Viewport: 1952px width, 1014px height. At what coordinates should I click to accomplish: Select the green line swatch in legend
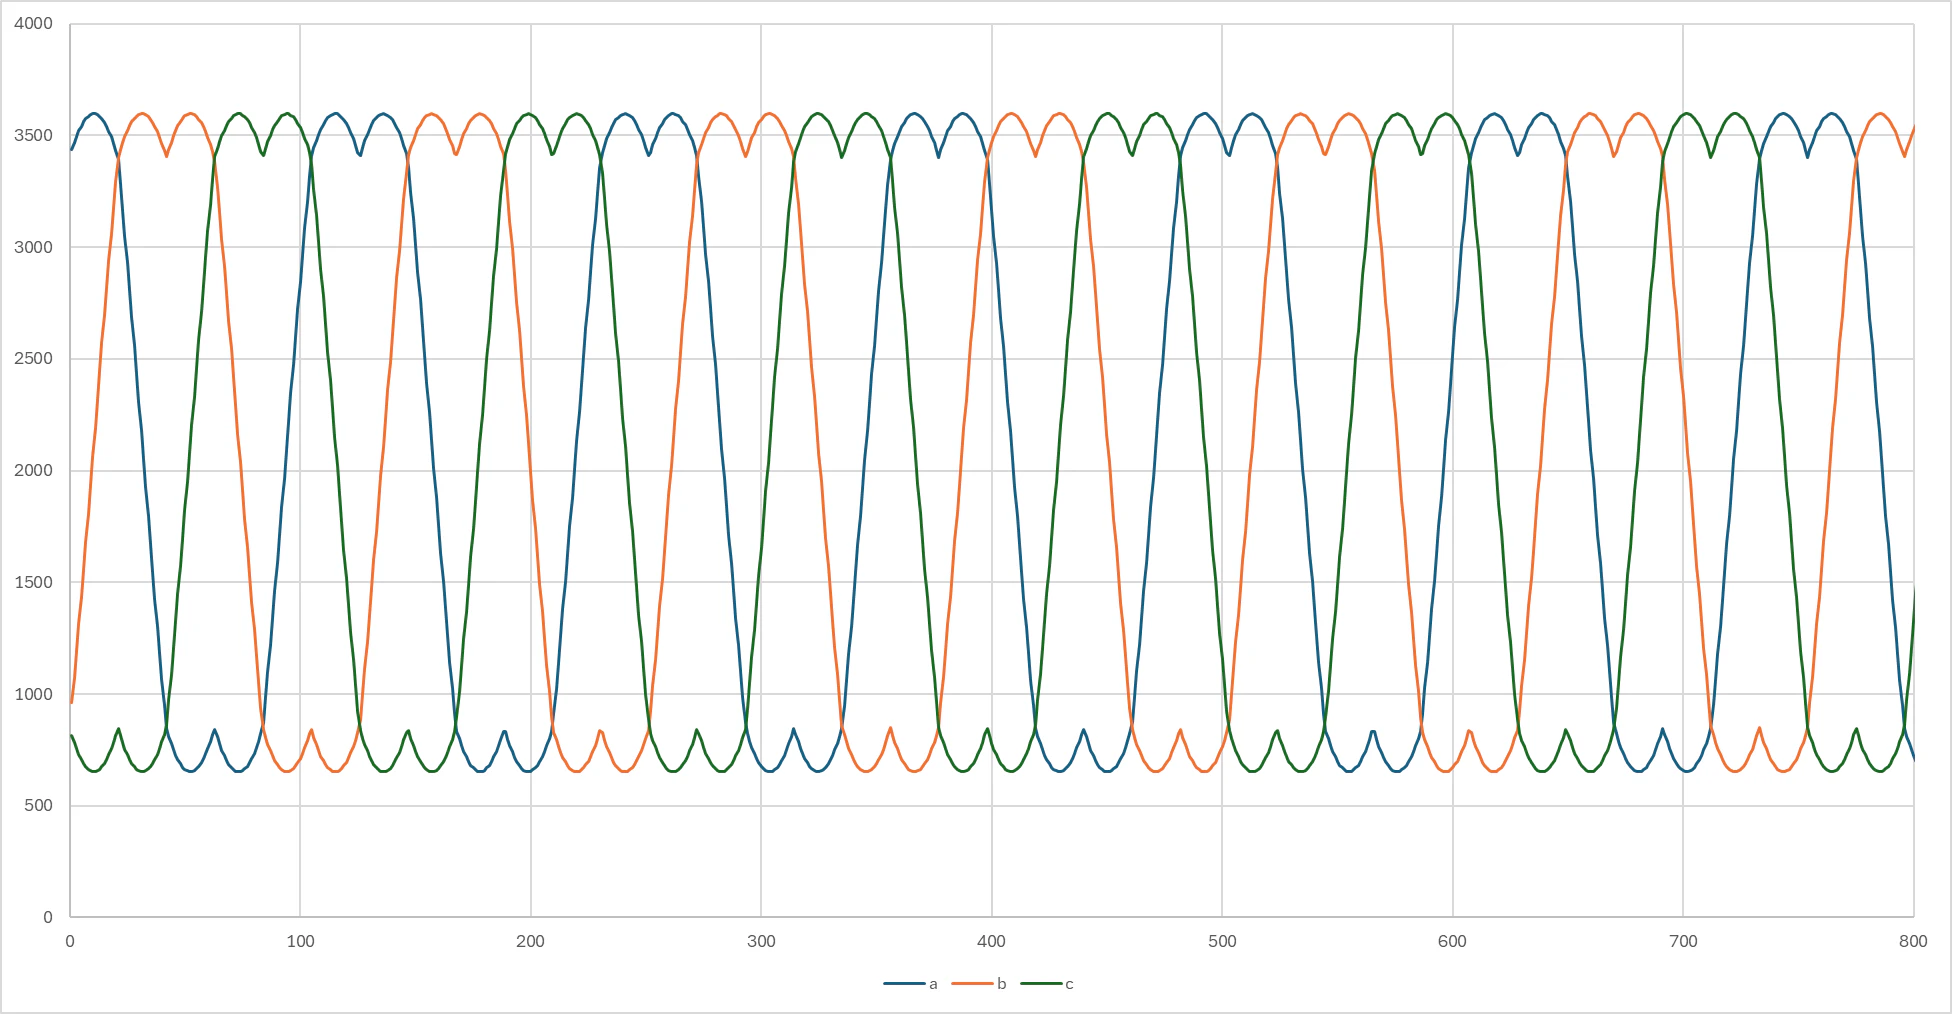tap(1040, 984)
